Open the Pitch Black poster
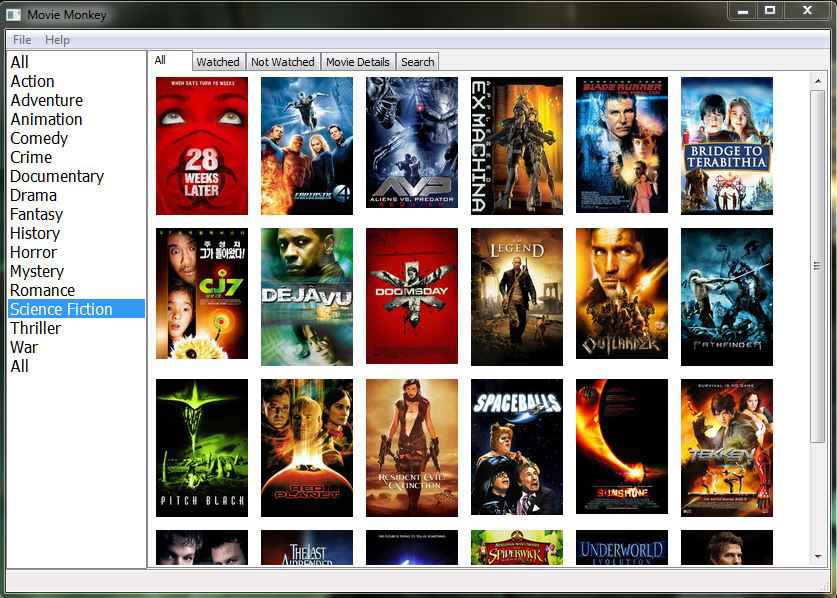Image resolution: width=837 pixels, height=598 pixels. pos(202,448)
